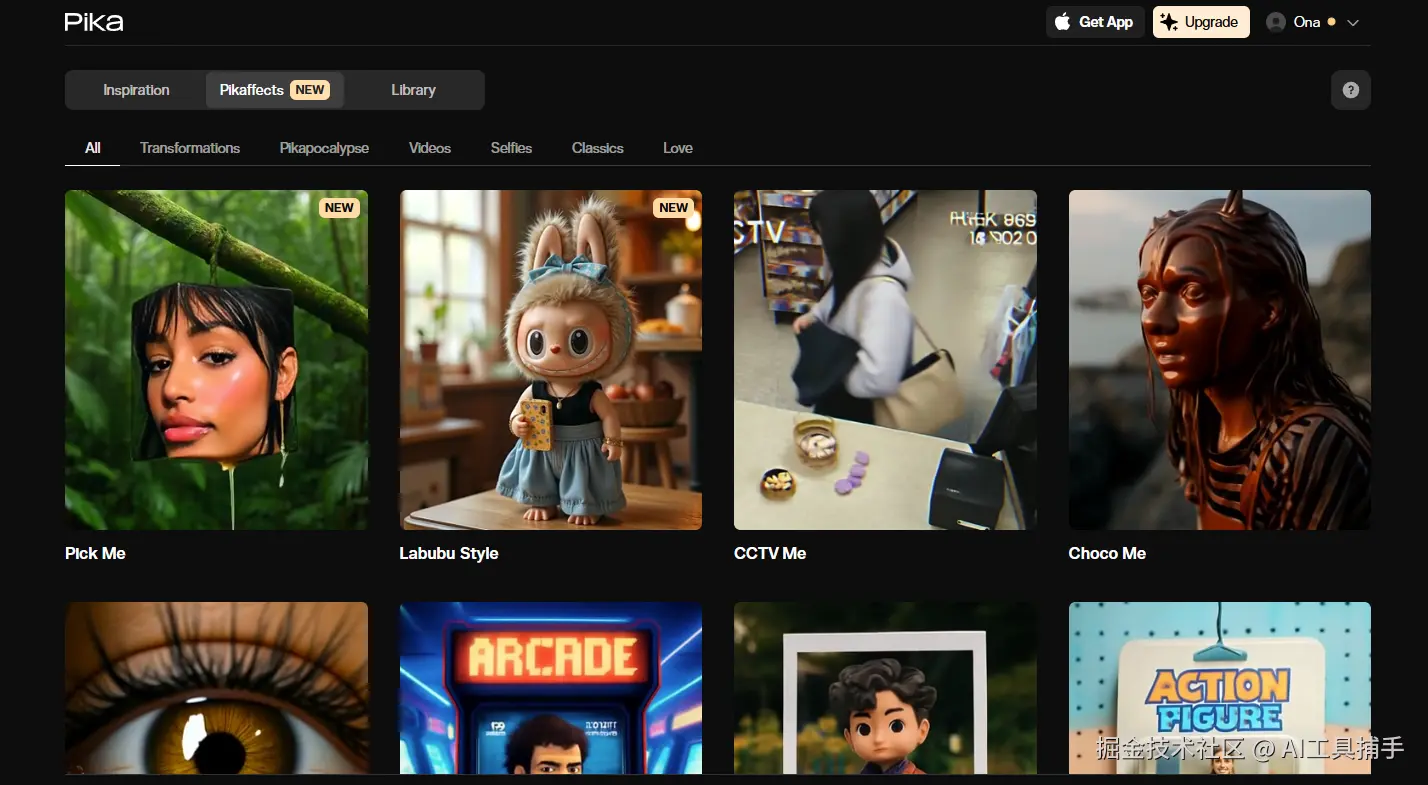Open the Arcade effect thumbnail
The height and width of the screenshot is (785, 1428).
[551, 688]
